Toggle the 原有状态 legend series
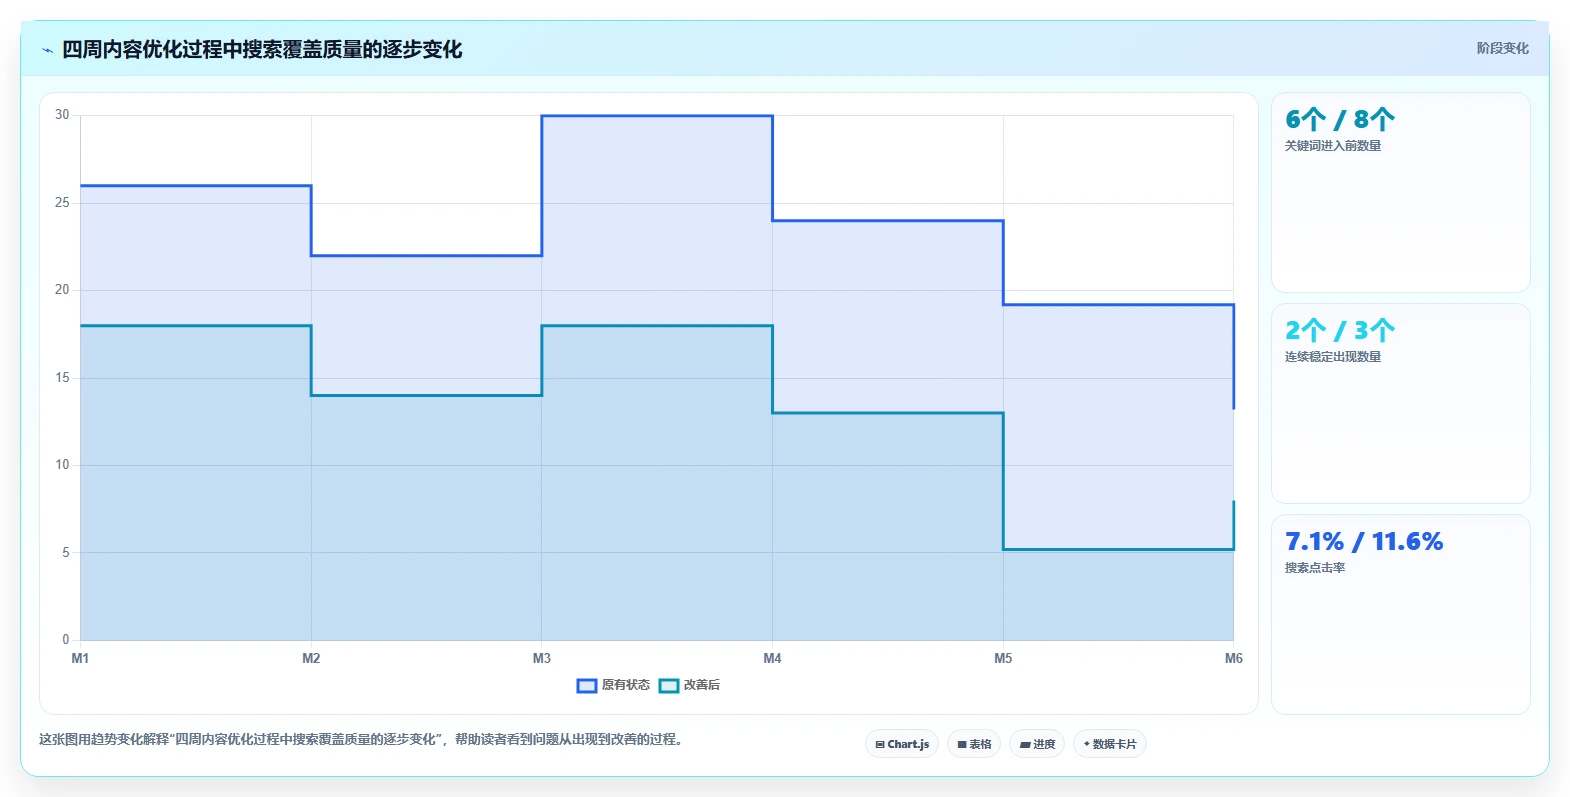The height and width of the screenshot is (797, 1570). click(x=613, y=685)
